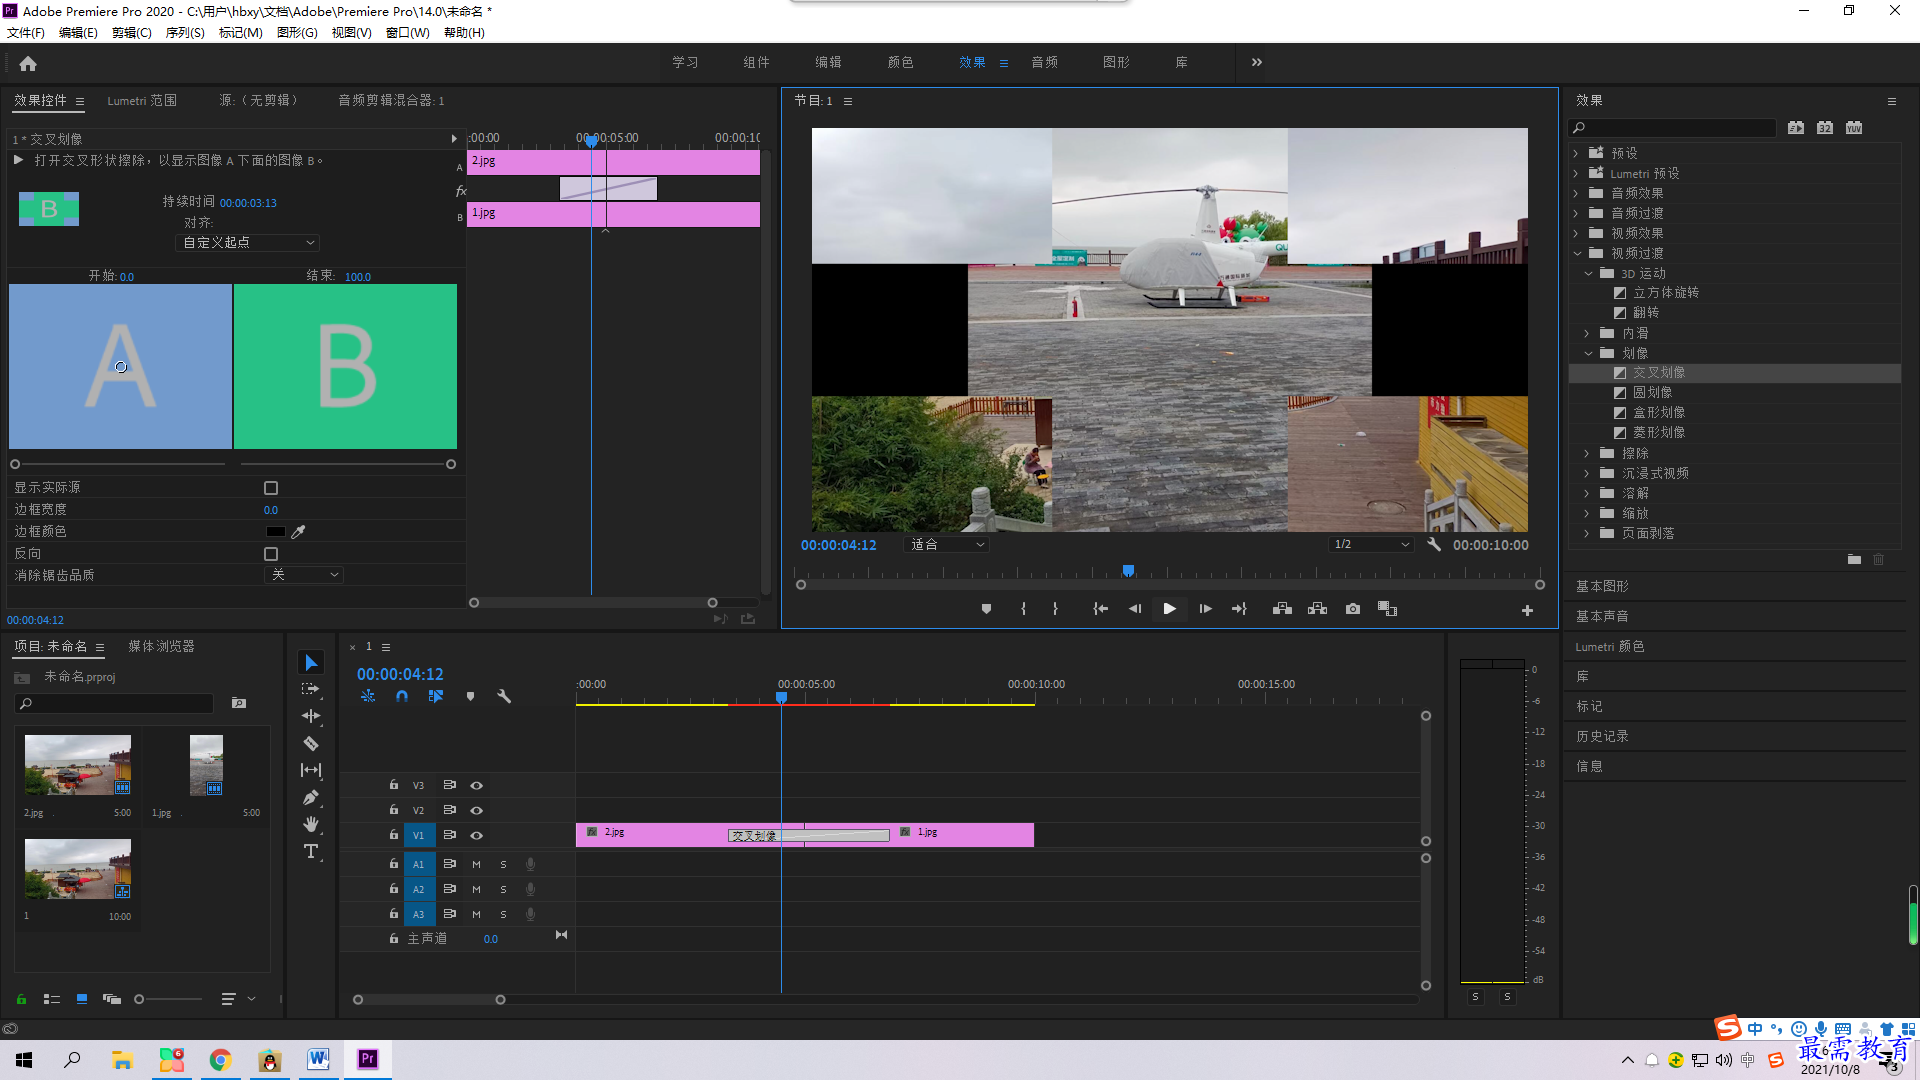The width and height of the screenshot is (1920, 1080).
Task: Open the 1/2 playback resolution dropdown
Action: [1371, 545]
